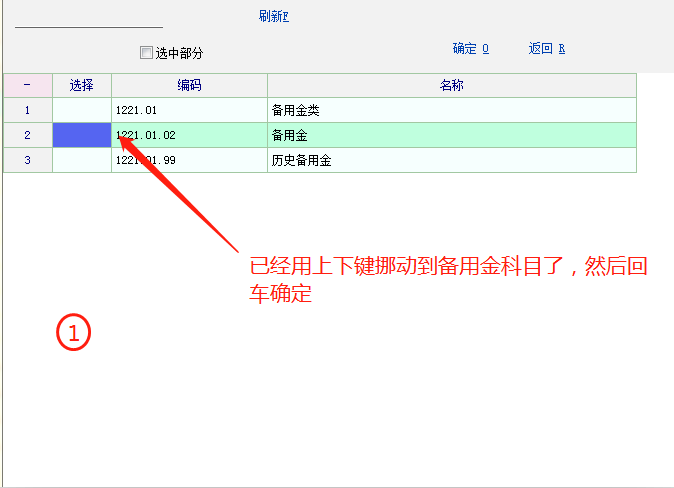The height and width of the screenshot is (488, 674).
Task: Select the 历史备用金 name cell
Action: click(x=451, y=160)
